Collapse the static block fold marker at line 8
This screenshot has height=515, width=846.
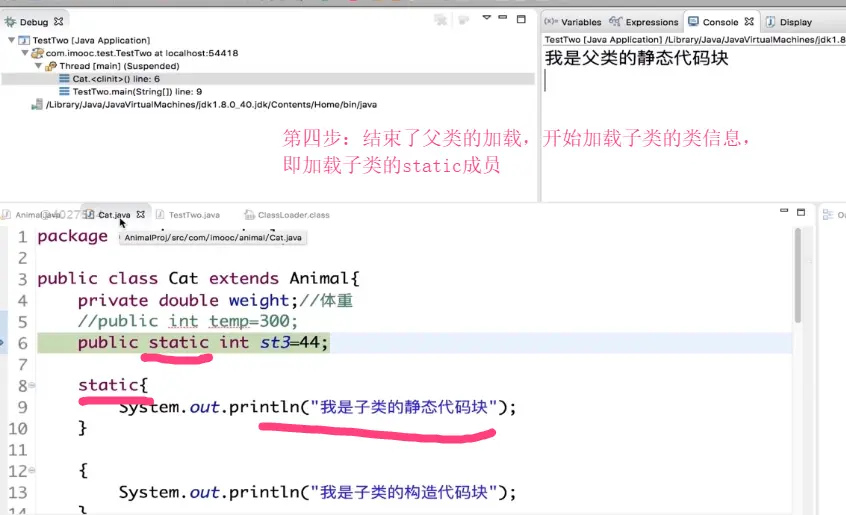point(32,385)
